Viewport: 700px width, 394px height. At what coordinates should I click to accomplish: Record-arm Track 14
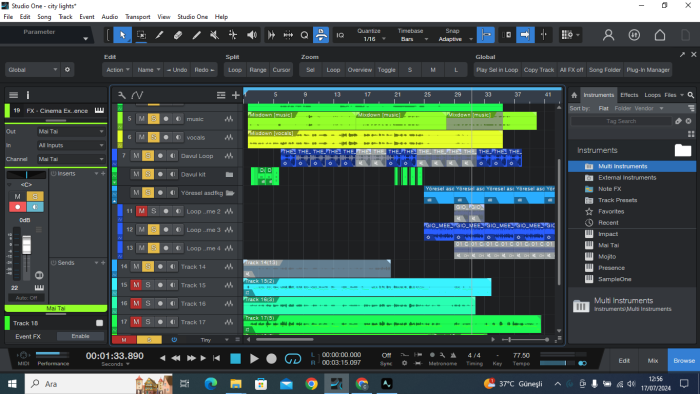(160, 266)
